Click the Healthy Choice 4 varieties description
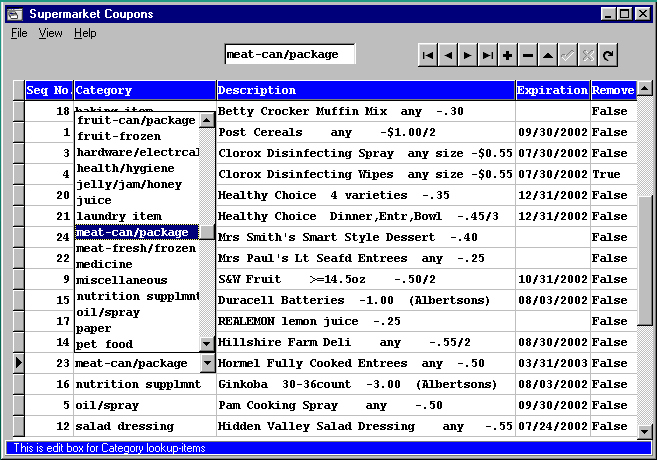 (x=366, y=195)
